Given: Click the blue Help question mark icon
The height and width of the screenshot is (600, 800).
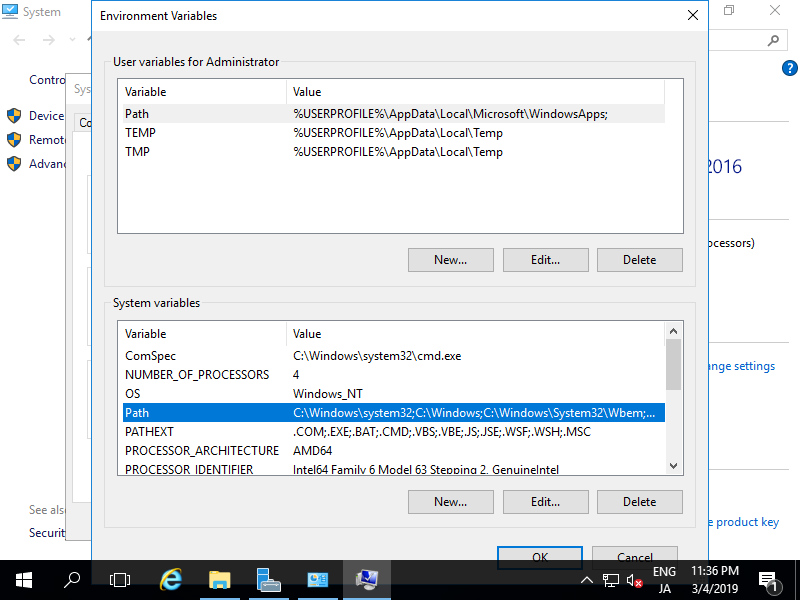Looking at the screenshot, I should pos(789,68).
